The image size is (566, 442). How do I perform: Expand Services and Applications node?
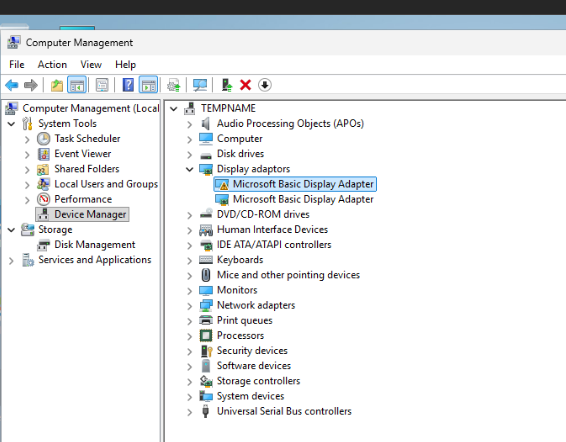(x=12, y=261)
